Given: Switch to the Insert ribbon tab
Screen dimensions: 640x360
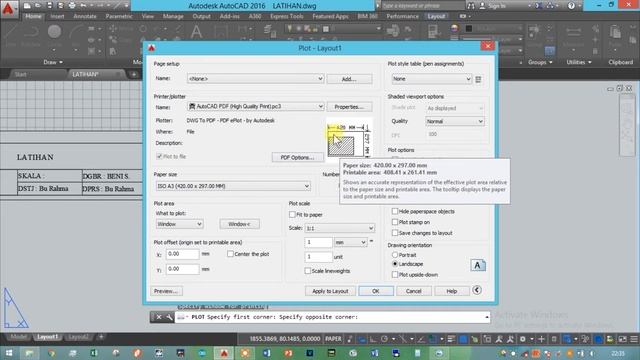Looking at the screenshot, I should (x=58, y=16).
